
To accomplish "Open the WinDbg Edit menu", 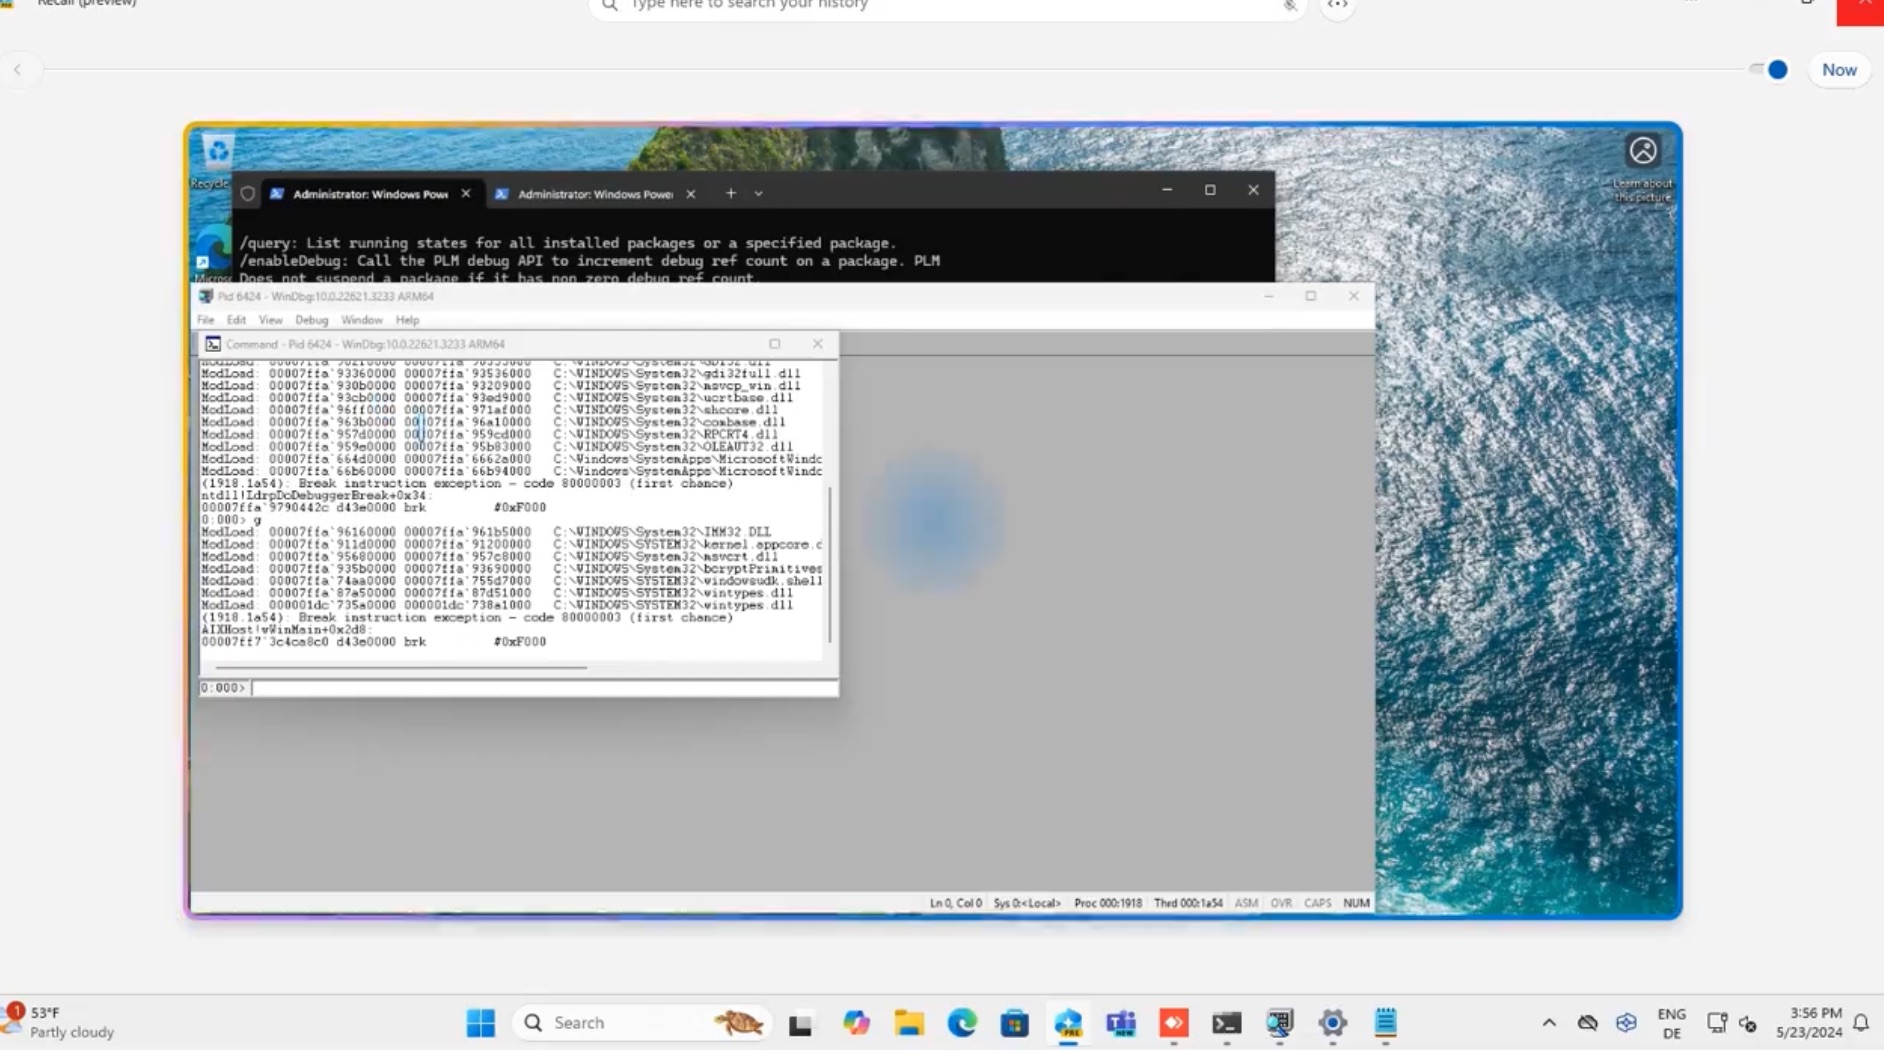I will pos(236,320).
